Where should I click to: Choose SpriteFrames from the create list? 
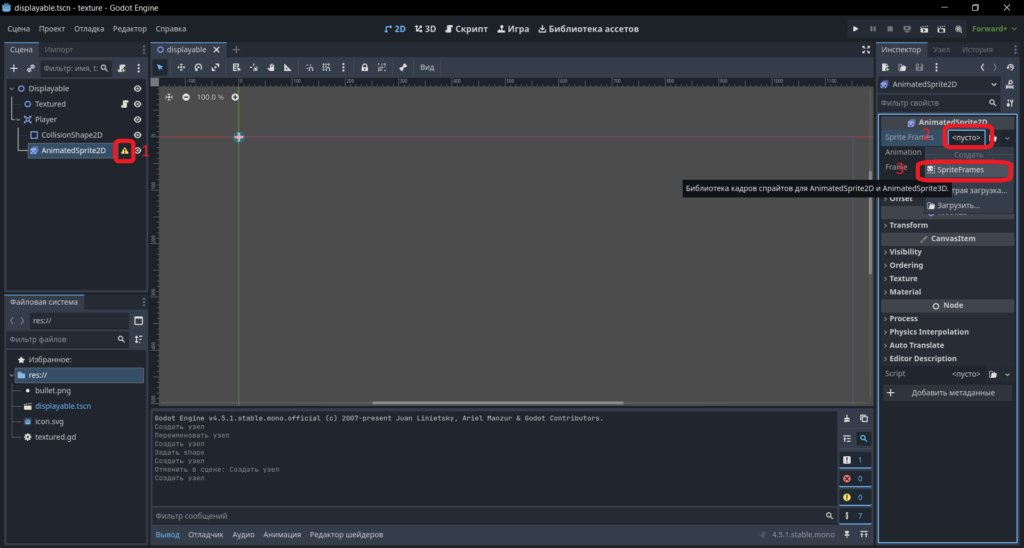961,170
